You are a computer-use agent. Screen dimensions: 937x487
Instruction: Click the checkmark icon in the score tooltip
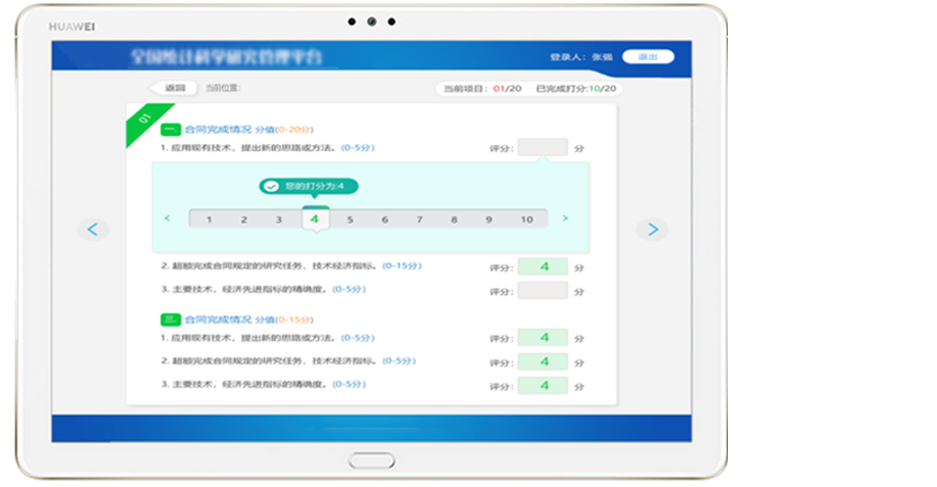[271, 186]
